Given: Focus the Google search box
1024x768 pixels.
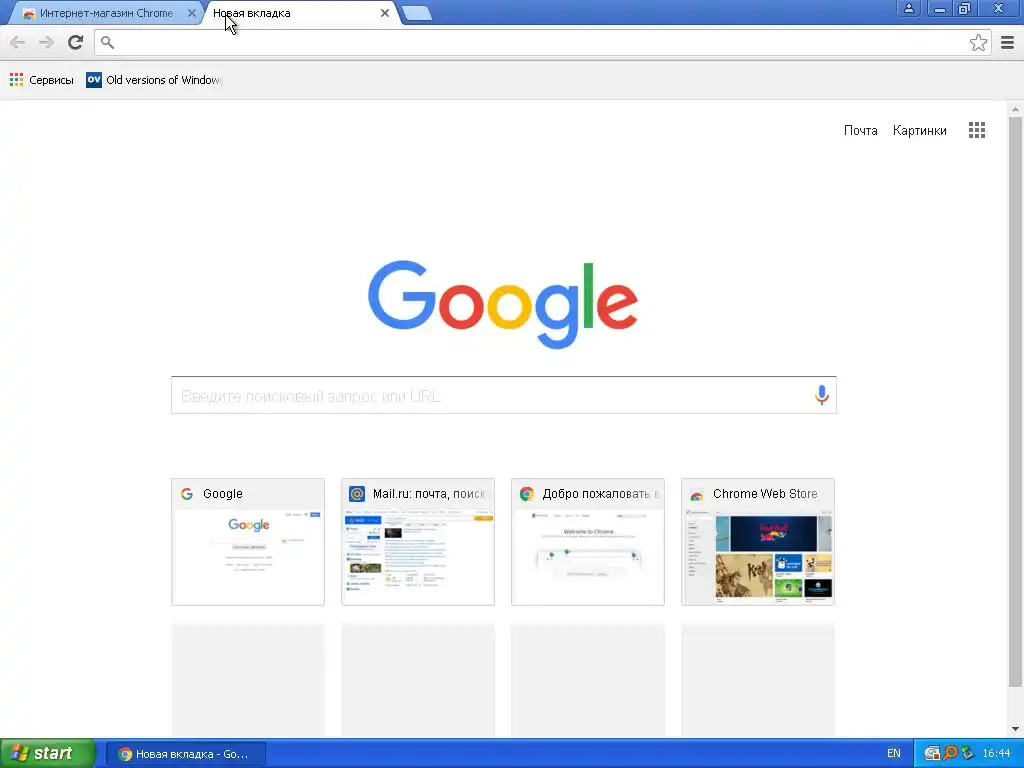Looking at the screenshot, I should (x=504, y=395).
